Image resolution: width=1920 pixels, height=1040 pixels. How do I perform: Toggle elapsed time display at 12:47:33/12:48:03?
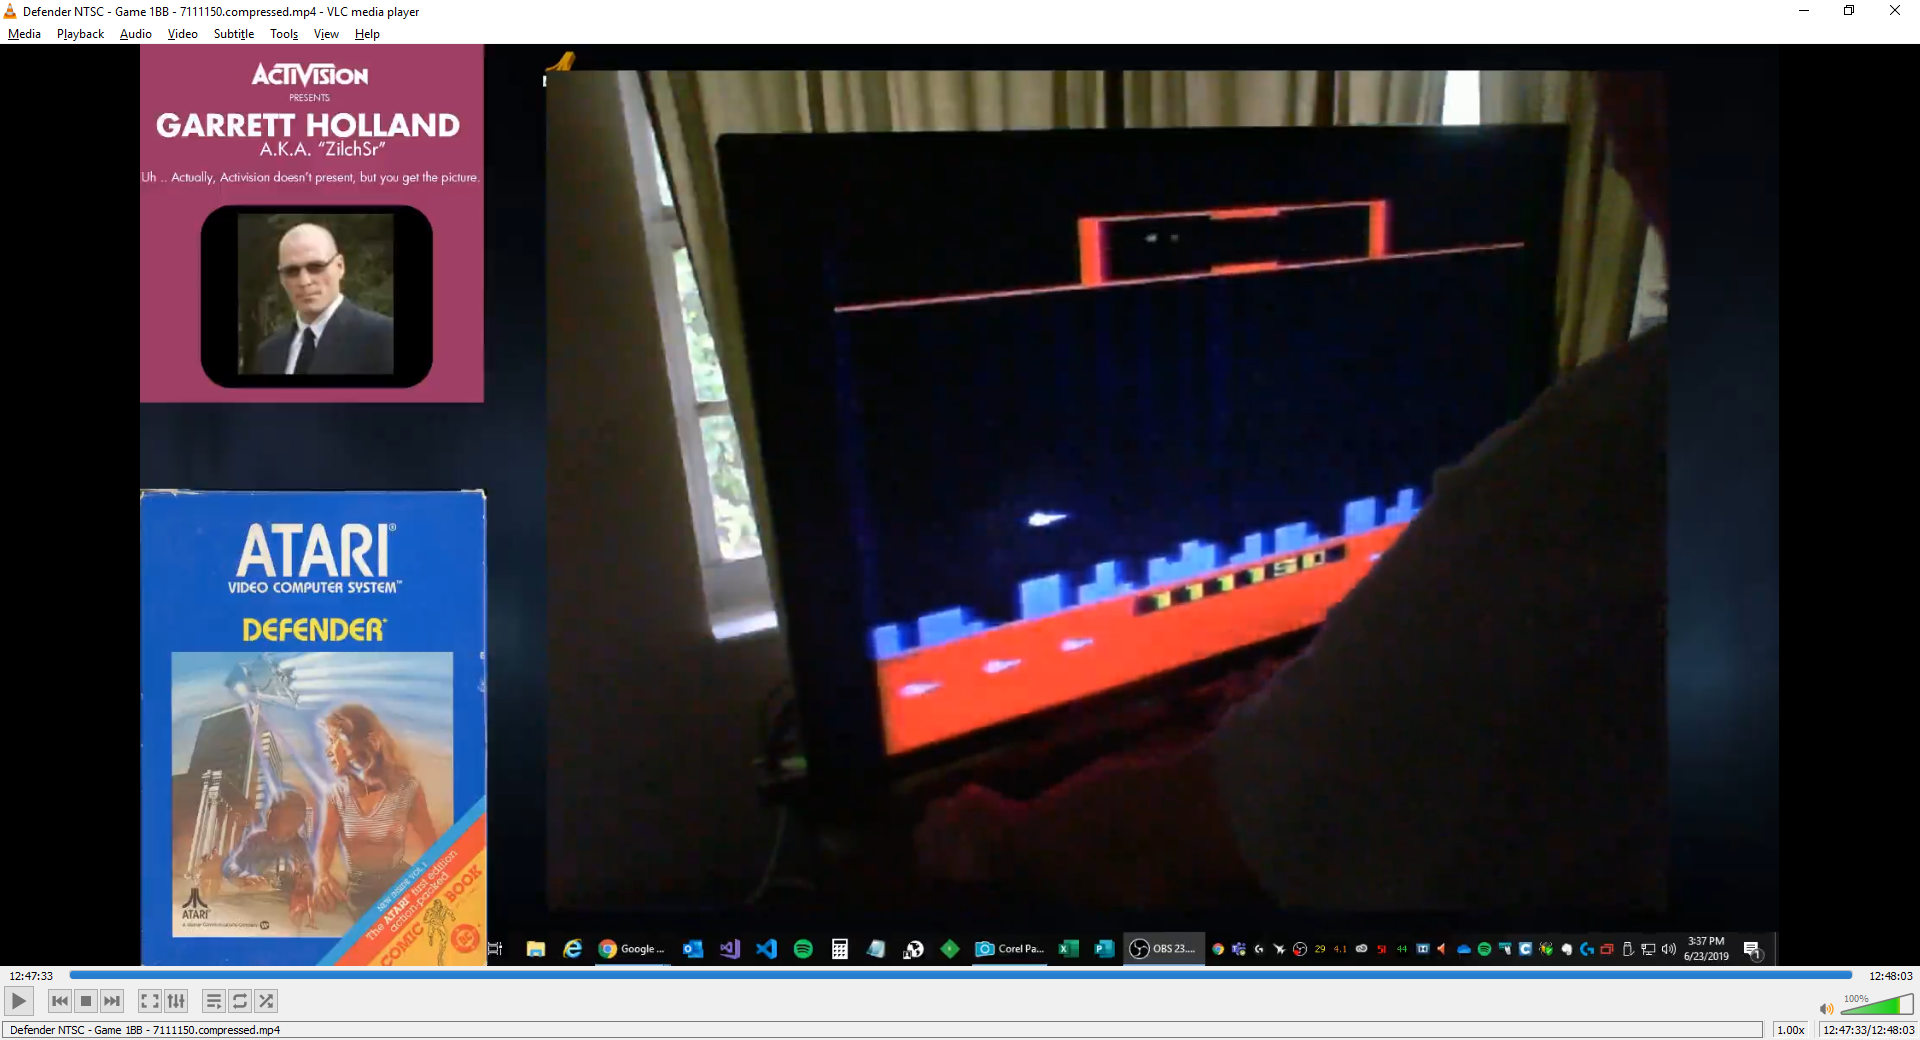(1868, 1030)
